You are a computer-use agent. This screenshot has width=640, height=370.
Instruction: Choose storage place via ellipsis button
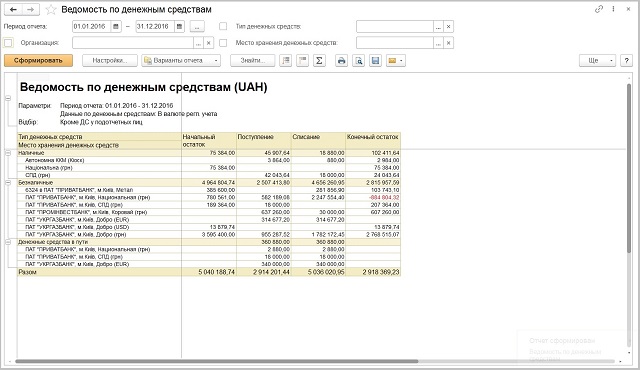click(438, 43)
